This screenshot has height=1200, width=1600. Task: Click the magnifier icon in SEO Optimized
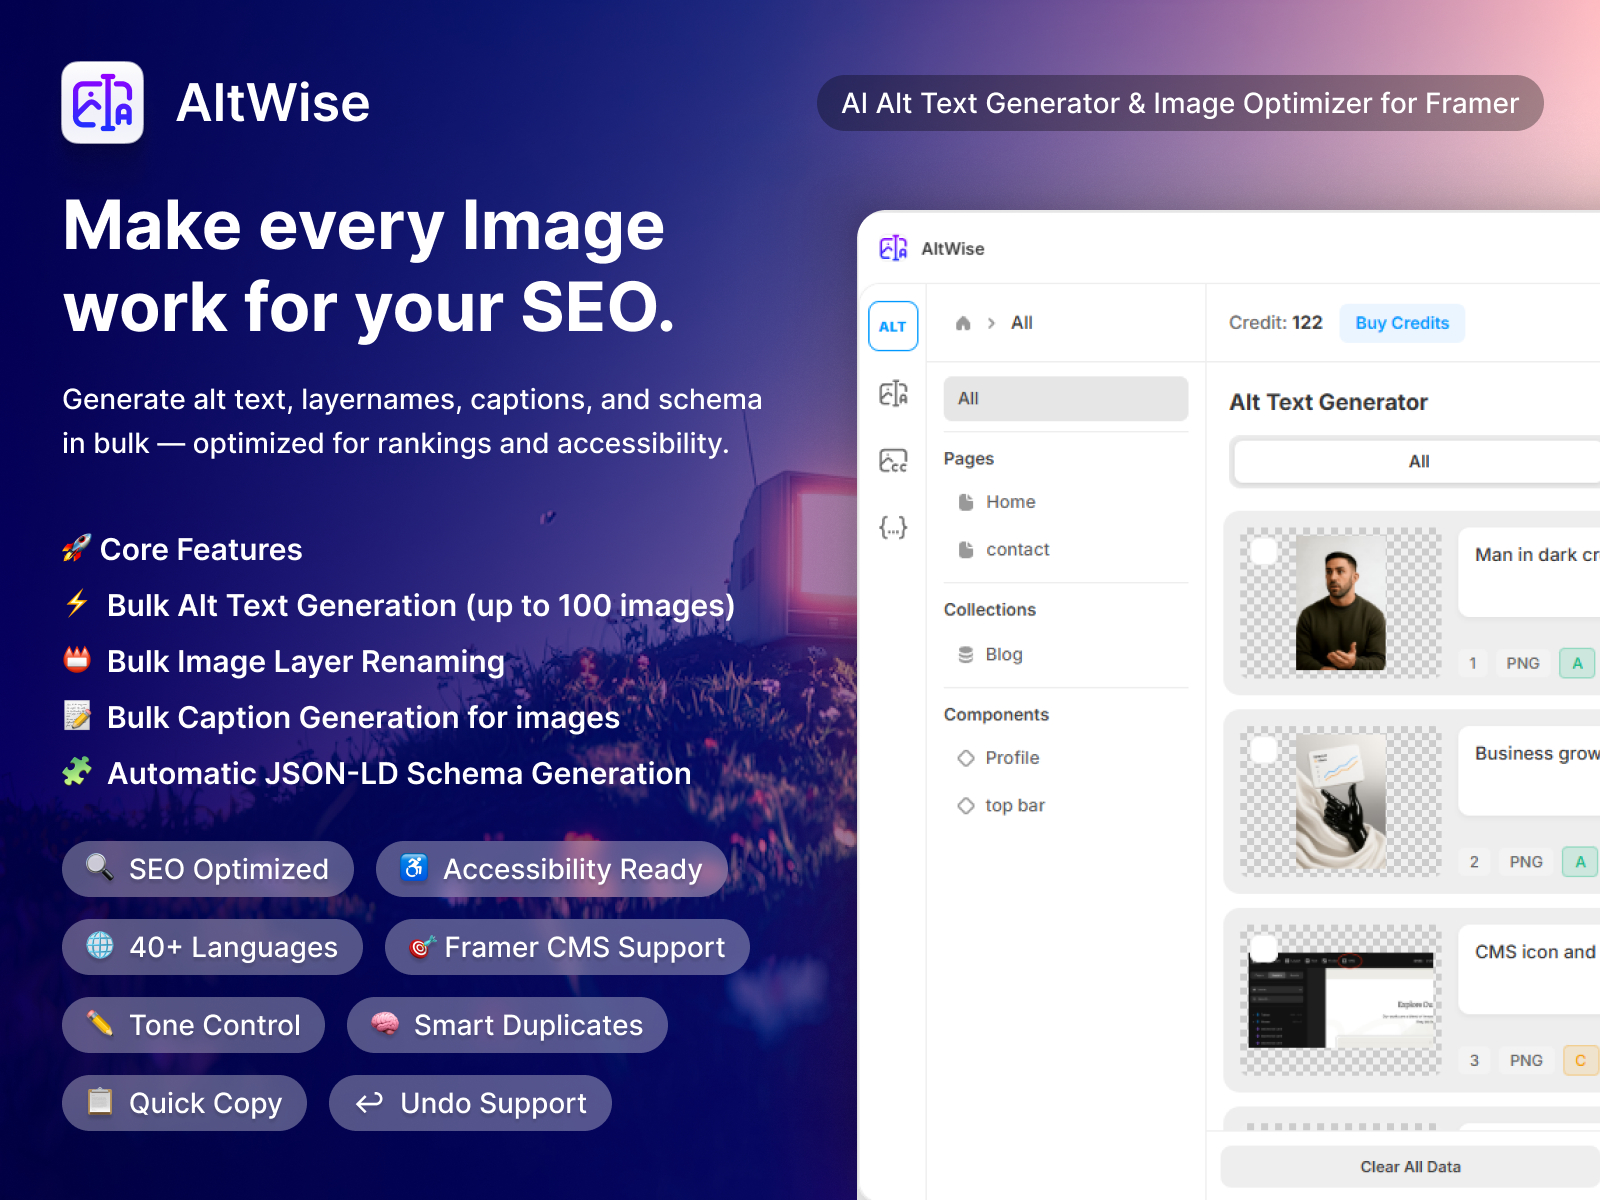point(99,866)
